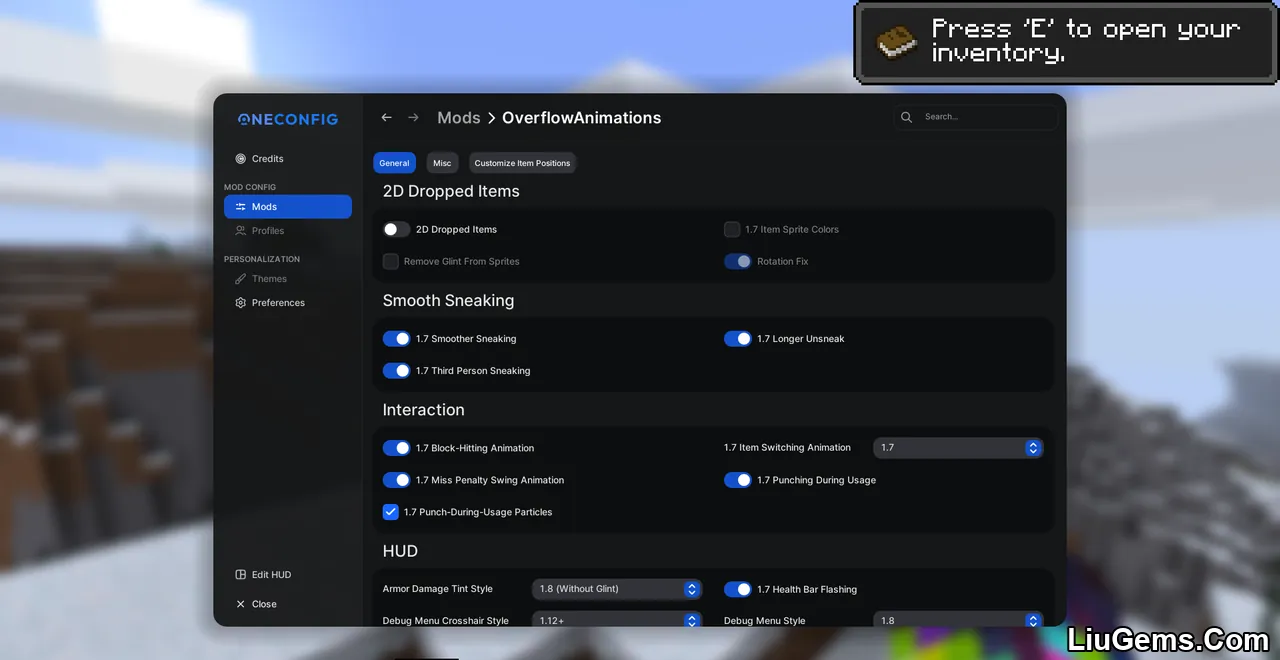
Task: Toggle the 2D Dropped Items switch
Action: 396,229
